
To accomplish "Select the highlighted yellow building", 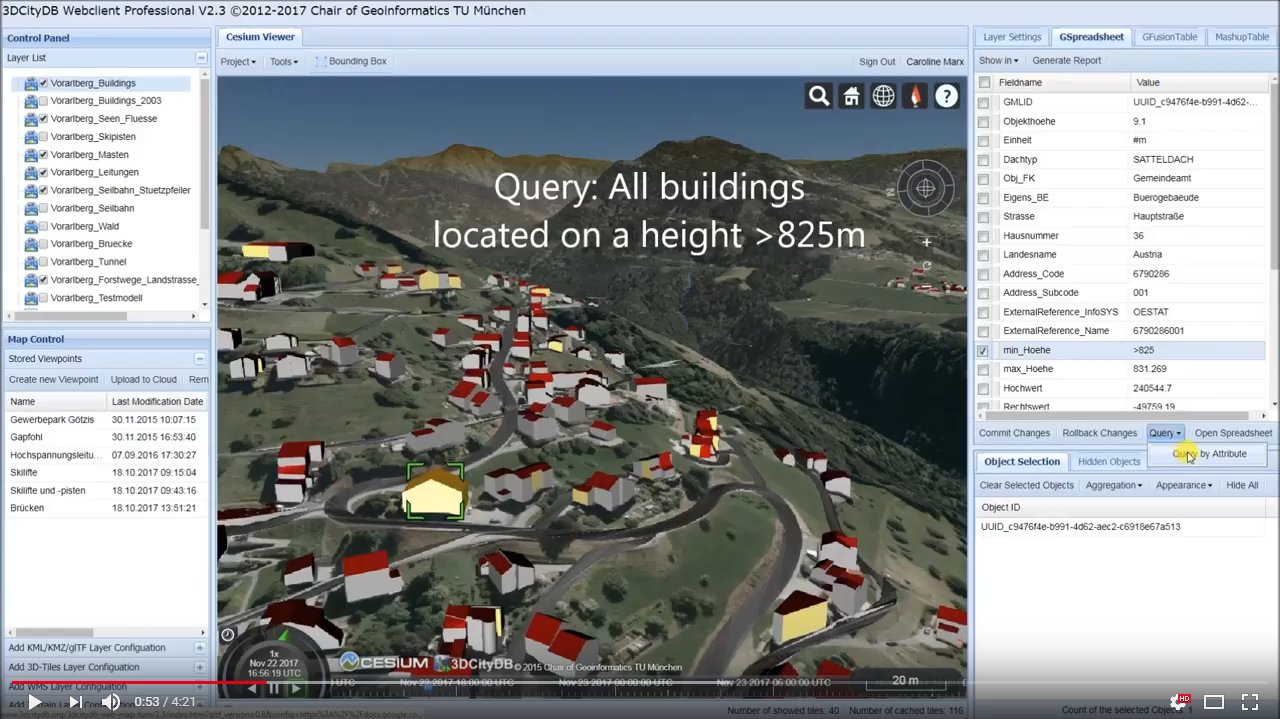I will 434,492.
